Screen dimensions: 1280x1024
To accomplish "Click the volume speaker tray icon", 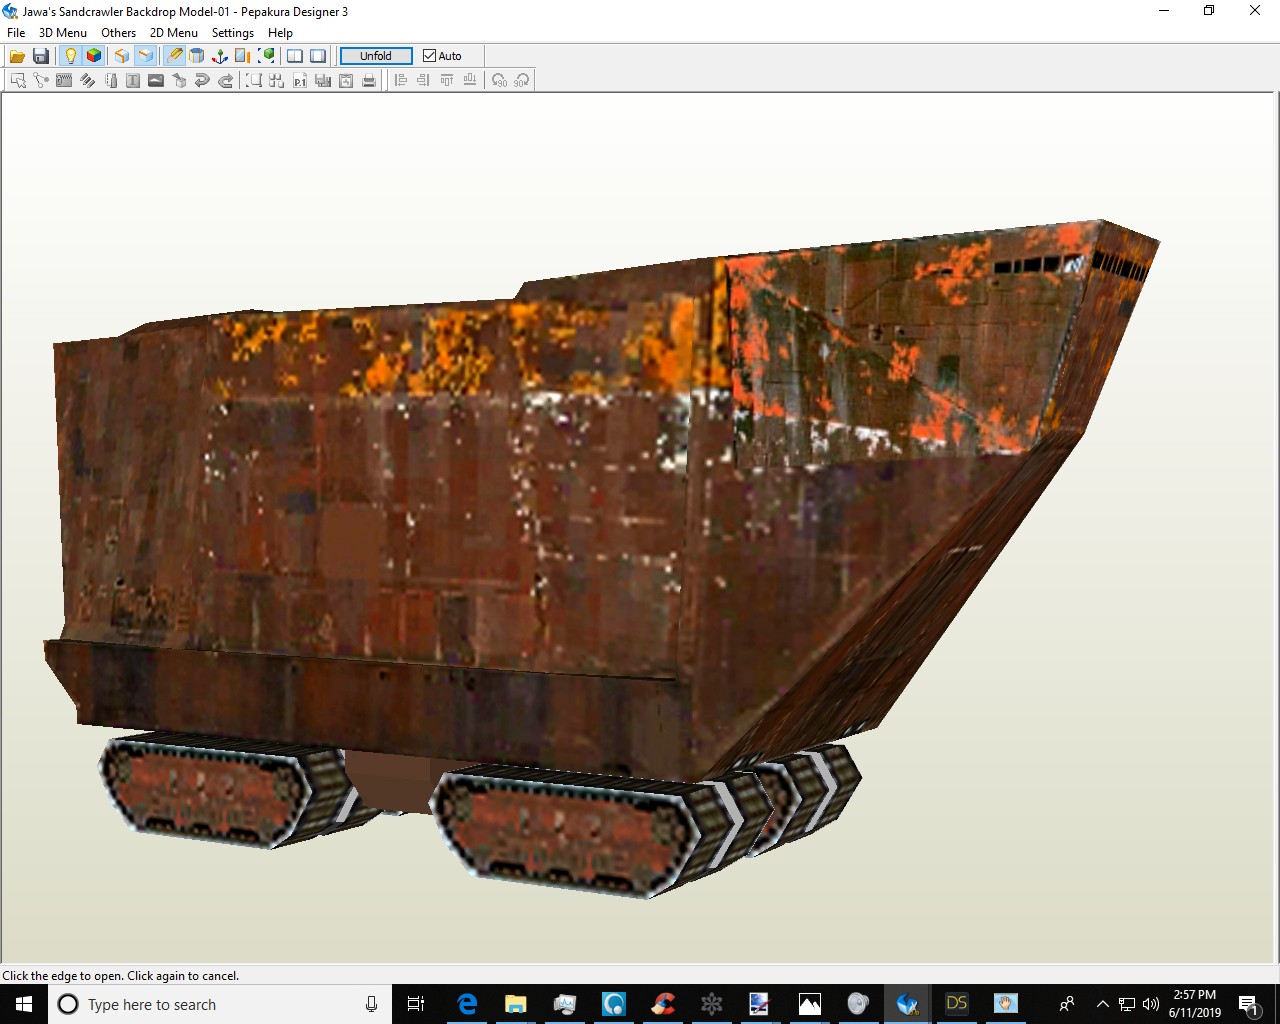I will click(1151, 1004).
